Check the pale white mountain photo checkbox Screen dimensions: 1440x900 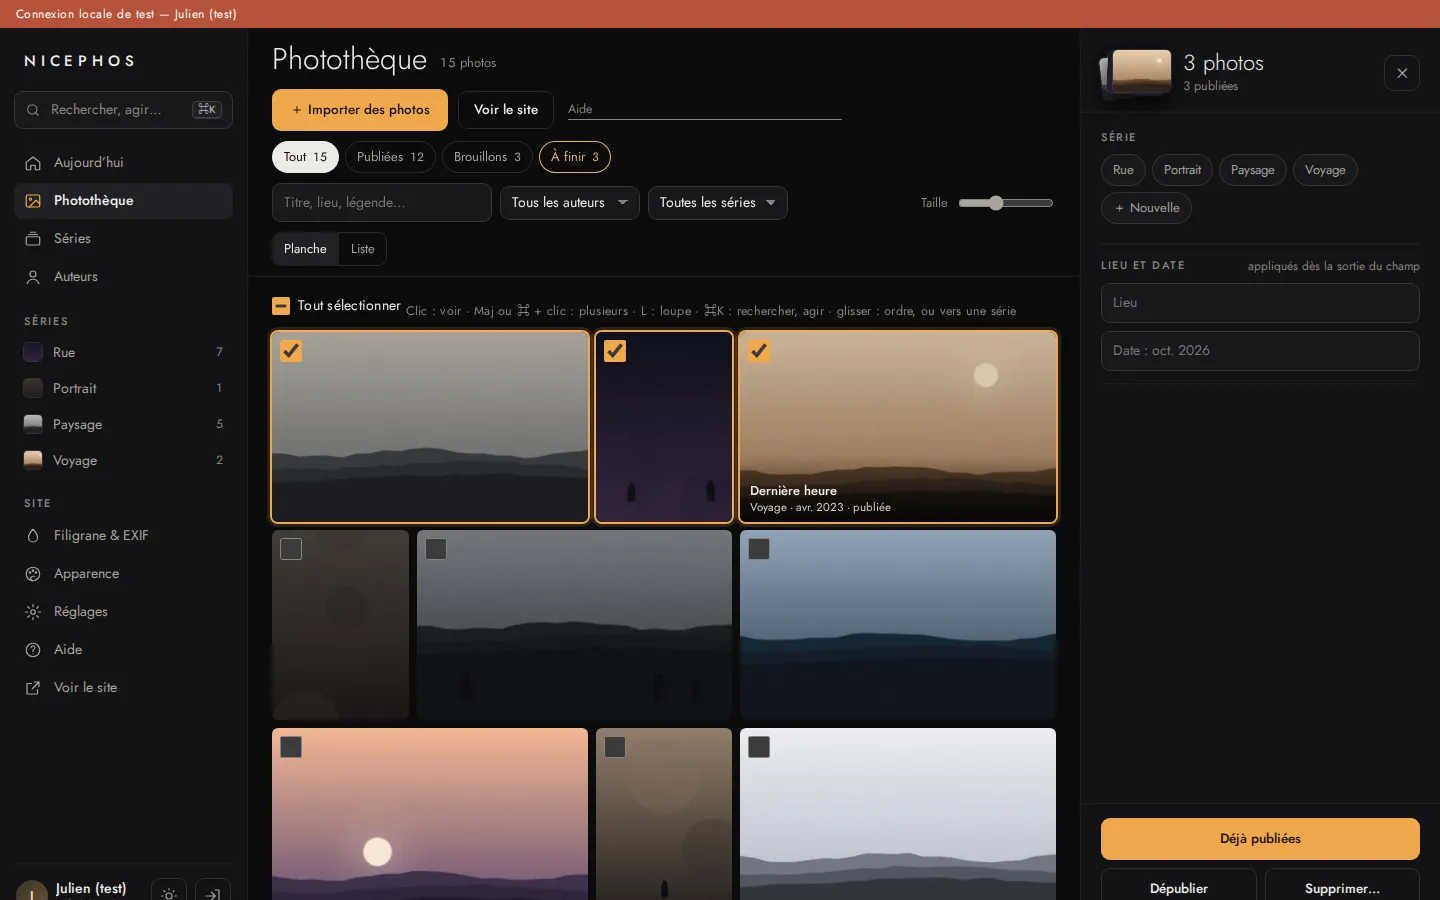point(759,747)
